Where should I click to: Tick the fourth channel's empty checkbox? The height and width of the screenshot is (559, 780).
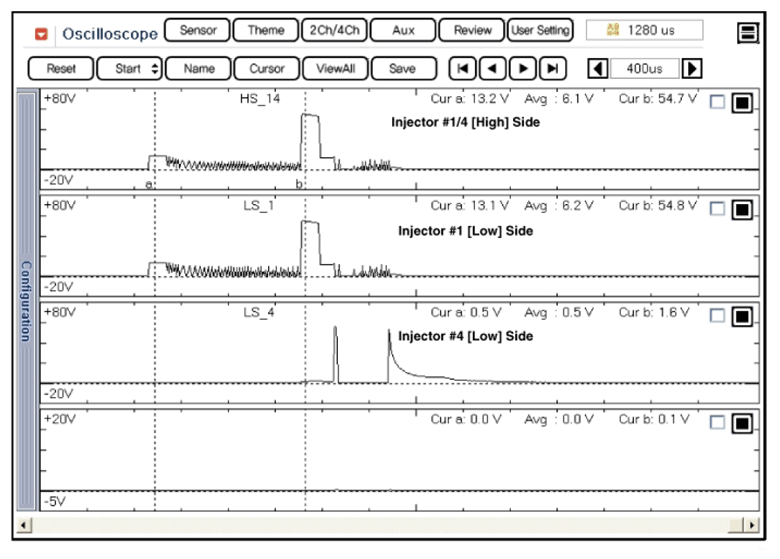pyautogui.click(x=716, y=423)
